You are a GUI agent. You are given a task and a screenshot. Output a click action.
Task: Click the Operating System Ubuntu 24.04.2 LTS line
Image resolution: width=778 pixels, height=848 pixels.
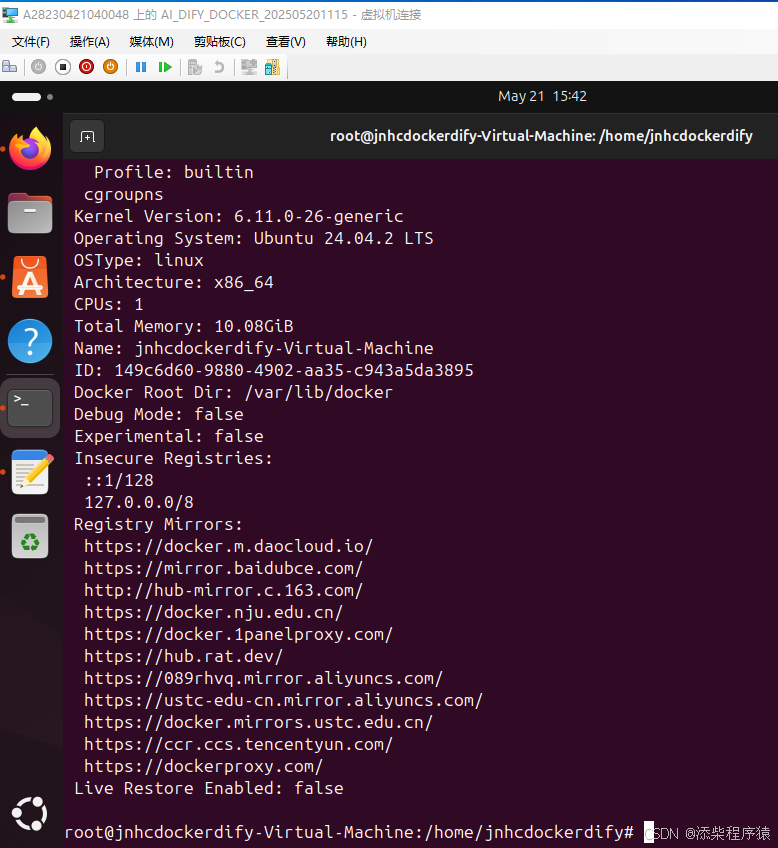click(x=254, y=238)
